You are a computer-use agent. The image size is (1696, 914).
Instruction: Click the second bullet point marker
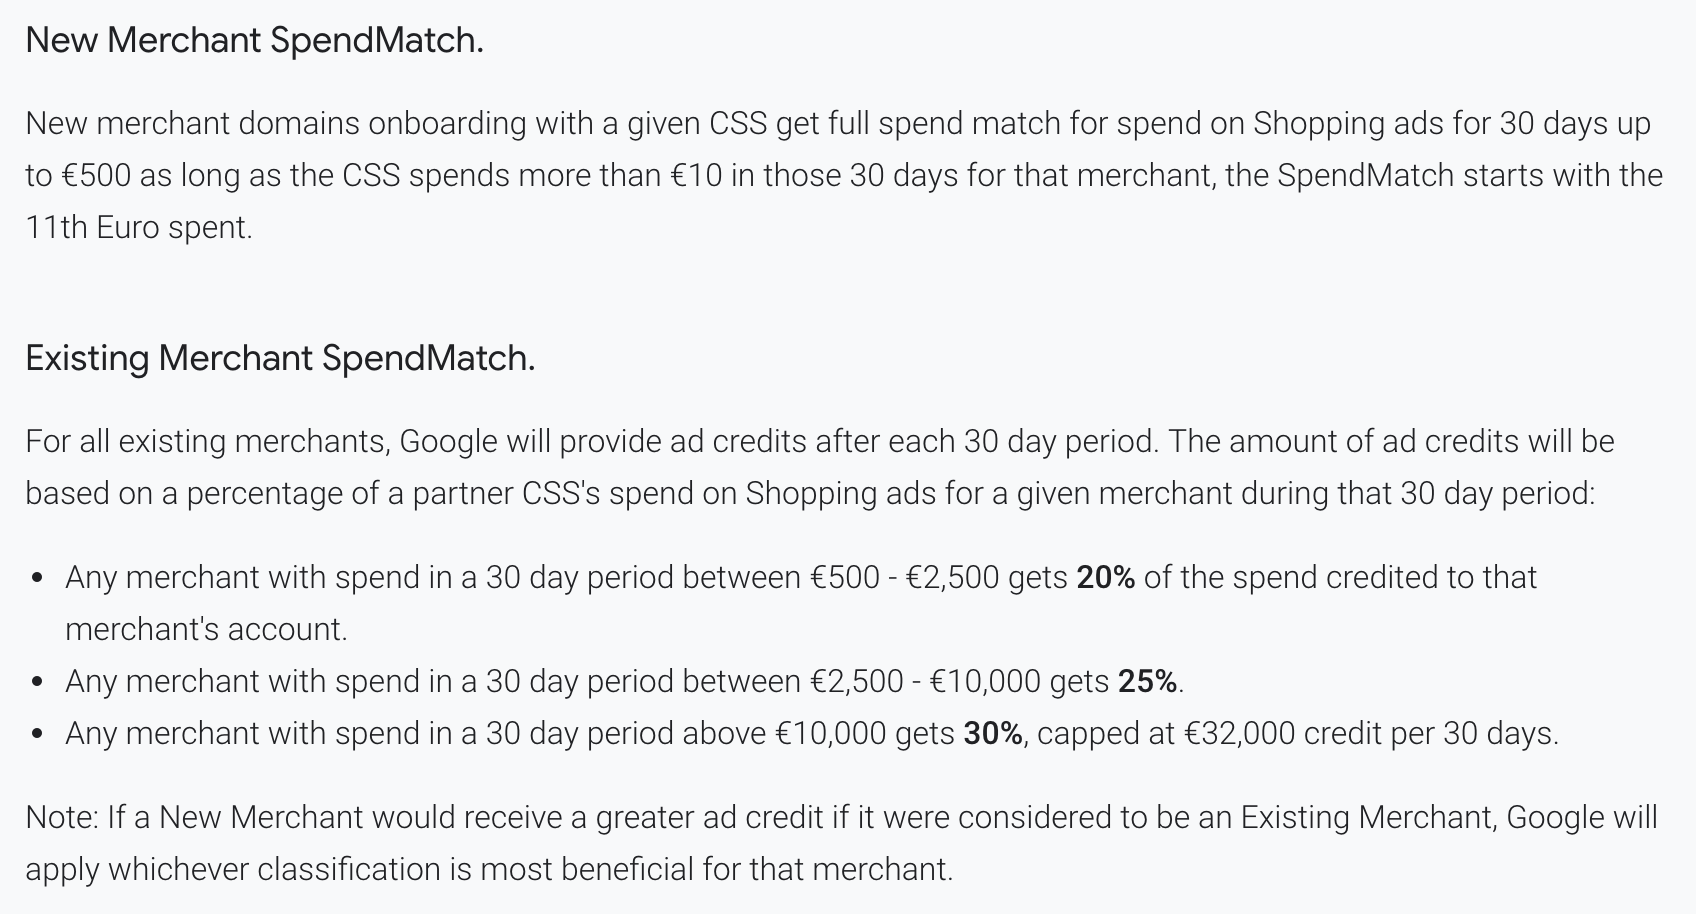click(x=37, y=682)
